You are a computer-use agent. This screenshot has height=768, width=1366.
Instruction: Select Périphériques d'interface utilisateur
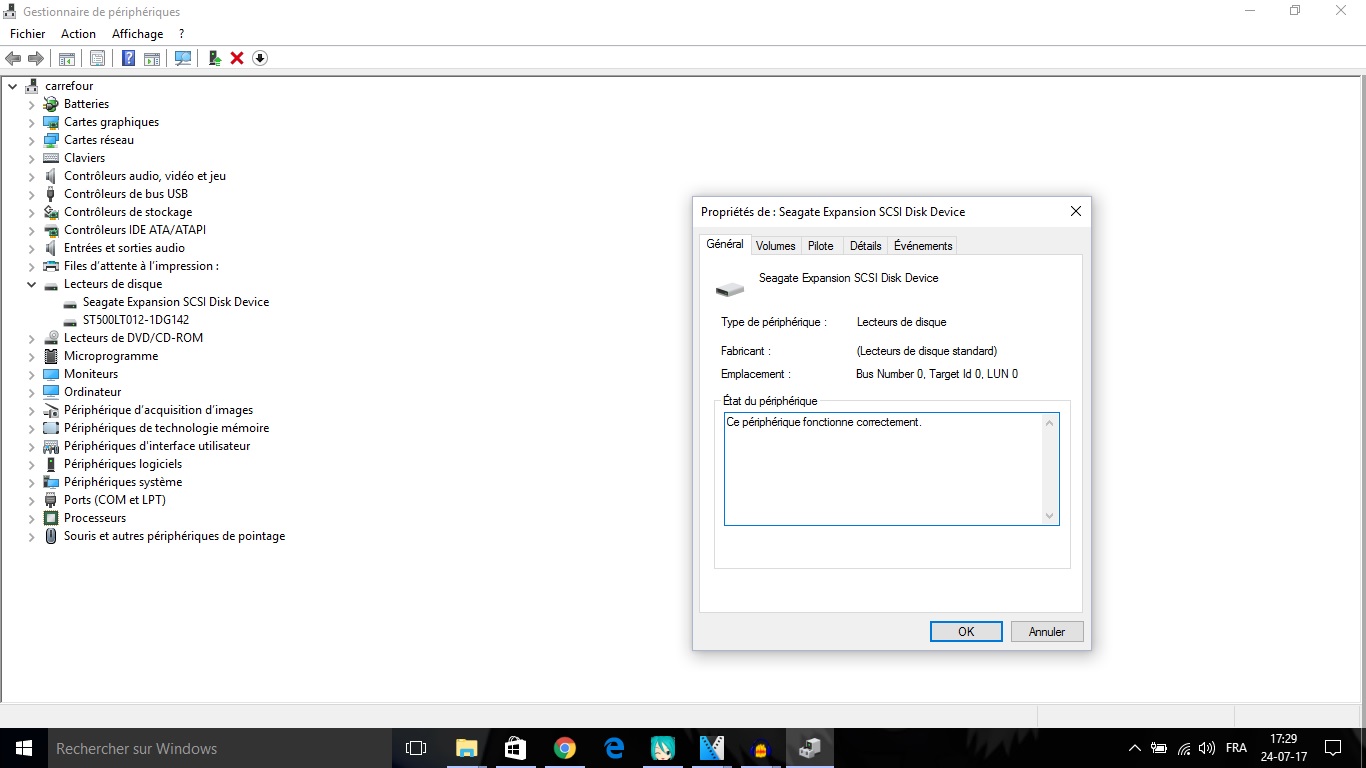[157, 446]
